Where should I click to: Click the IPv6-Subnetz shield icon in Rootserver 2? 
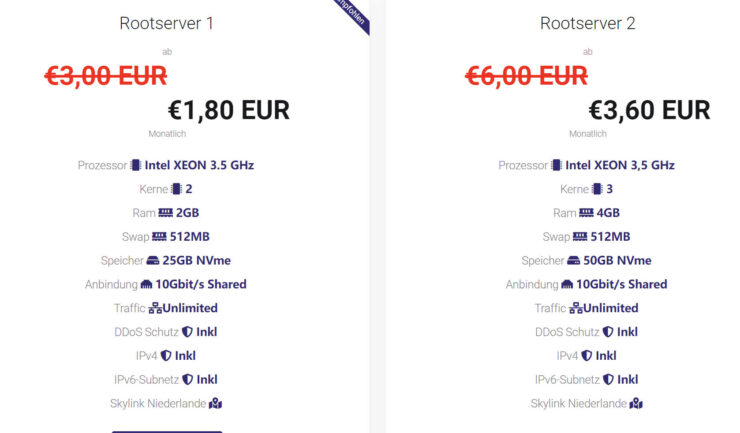tap(608, 380)
